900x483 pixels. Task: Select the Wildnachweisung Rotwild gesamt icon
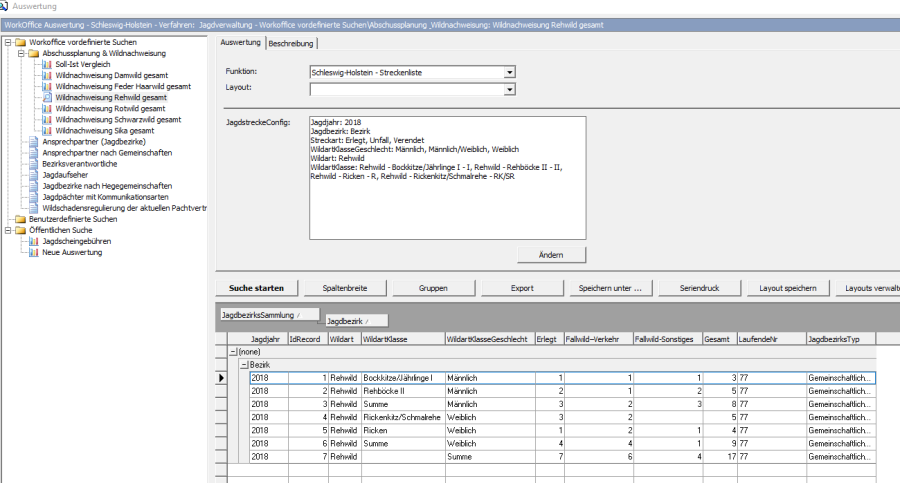click(47, 108)
